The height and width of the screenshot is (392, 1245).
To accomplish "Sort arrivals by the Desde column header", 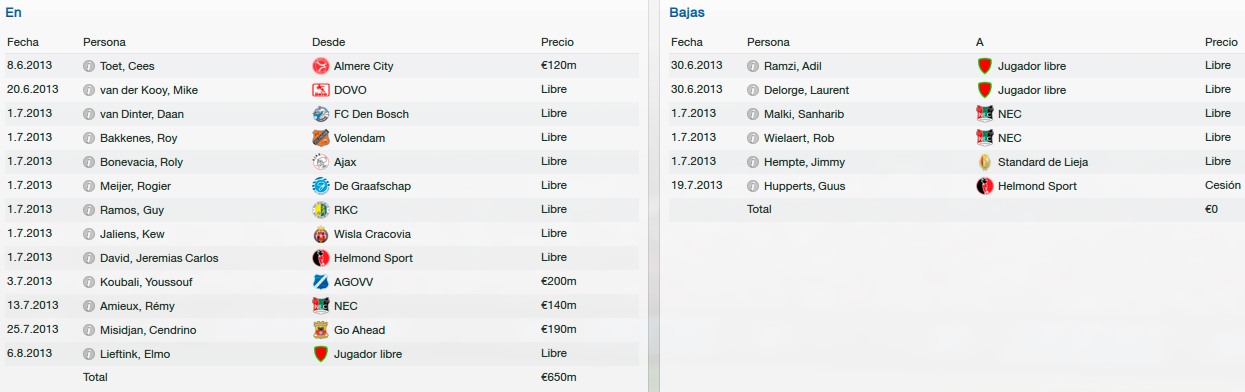I will [329, 42].
